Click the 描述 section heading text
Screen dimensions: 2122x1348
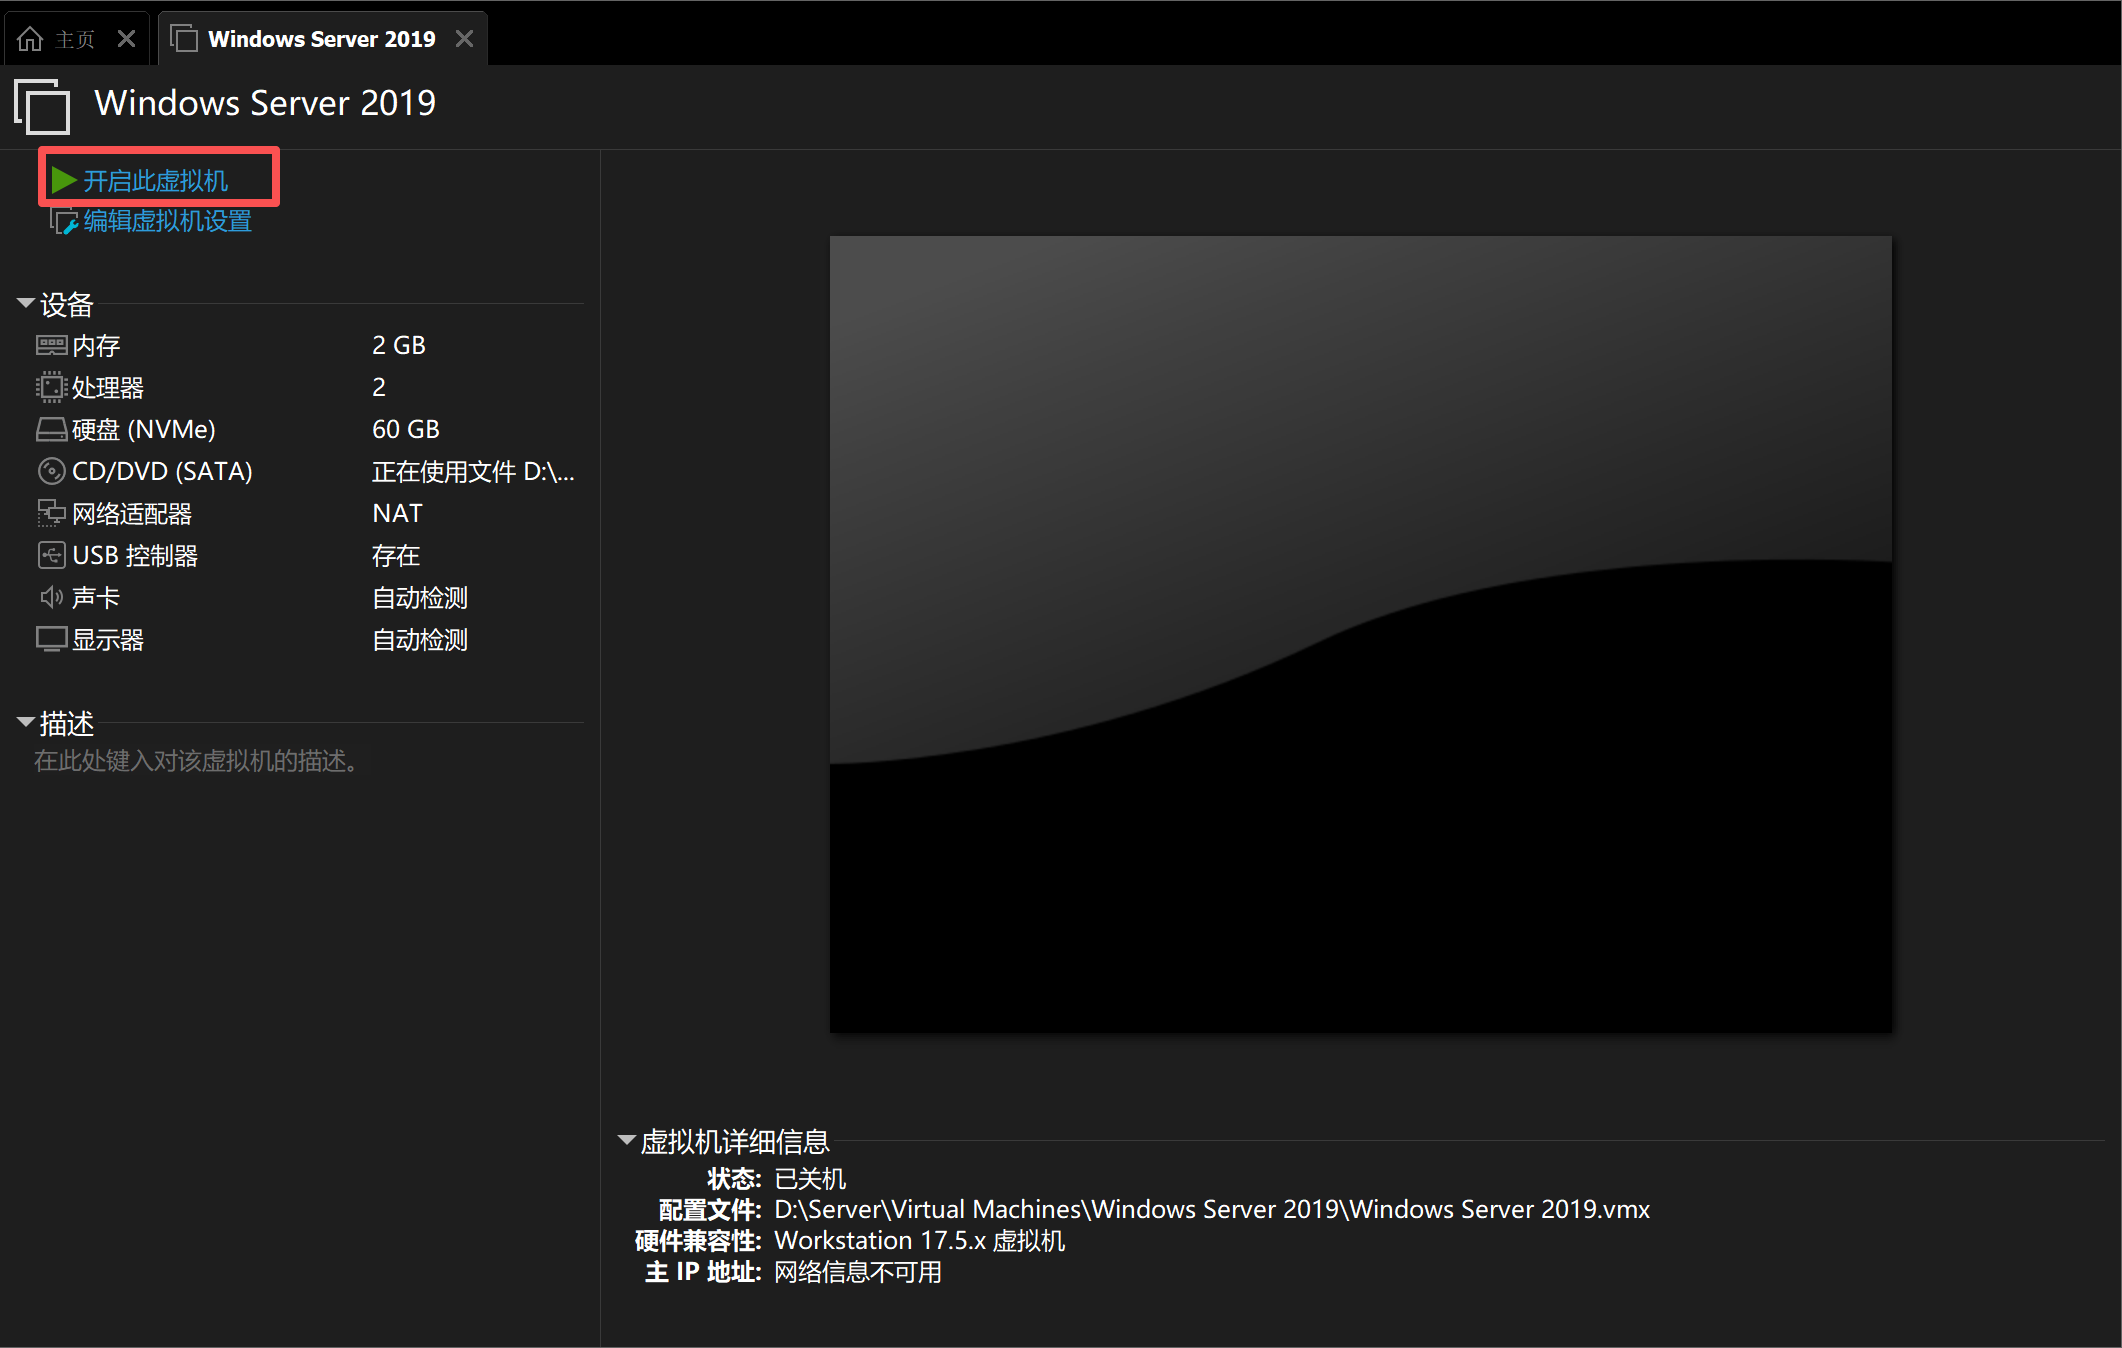(x=67, y=723)
